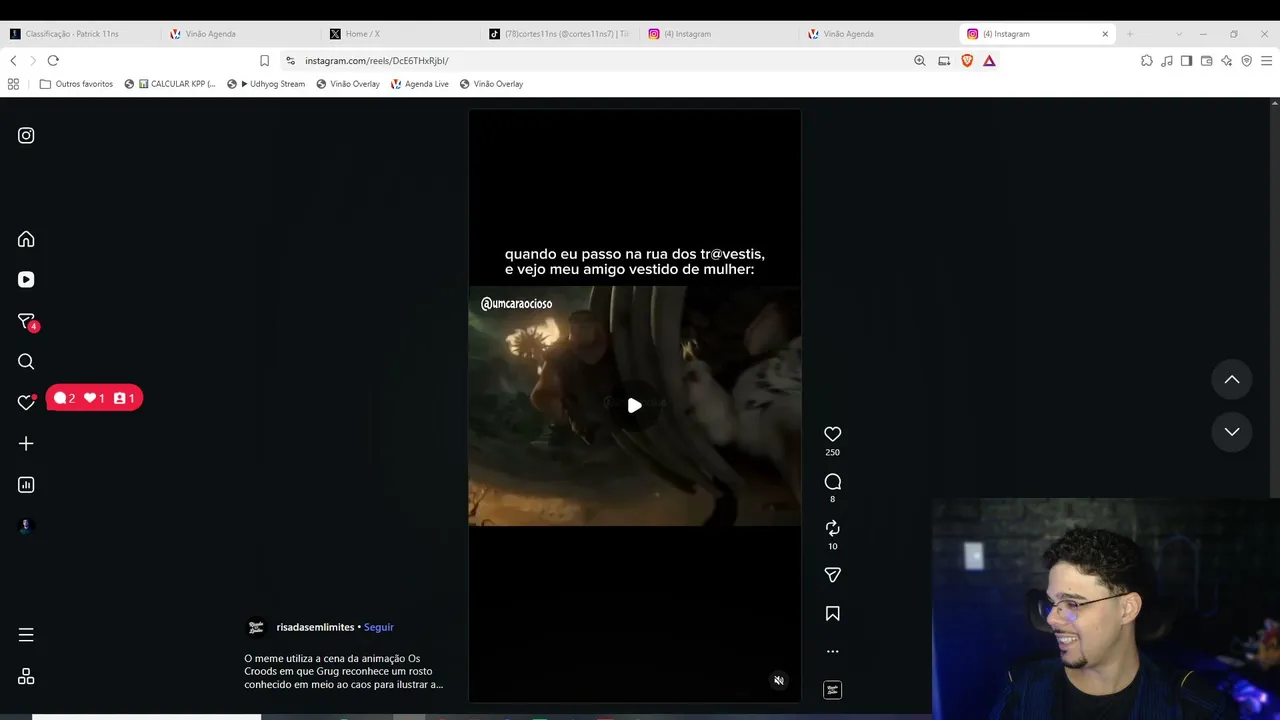Image resolution: width=1280 pixels, height=720 pixels.
Task: Switch to the first Vinão Agenda tab
Action: click(240, 34)
